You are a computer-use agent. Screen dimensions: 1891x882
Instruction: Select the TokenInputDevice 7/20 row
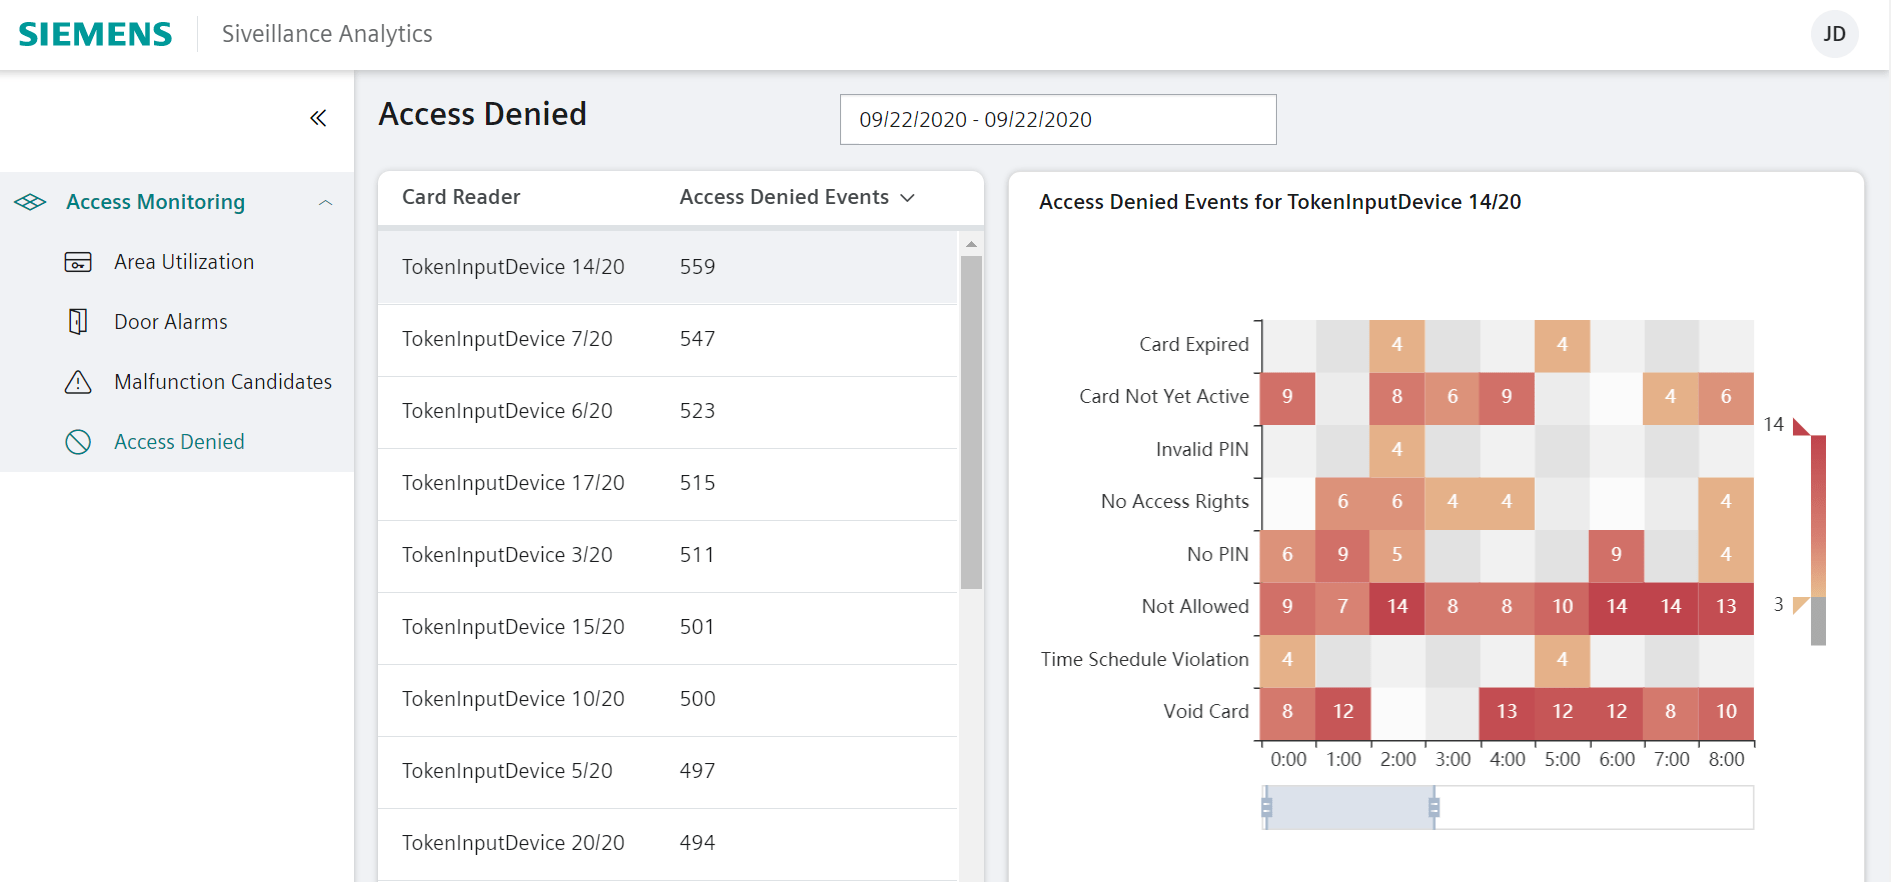click(x=667, y=340)
